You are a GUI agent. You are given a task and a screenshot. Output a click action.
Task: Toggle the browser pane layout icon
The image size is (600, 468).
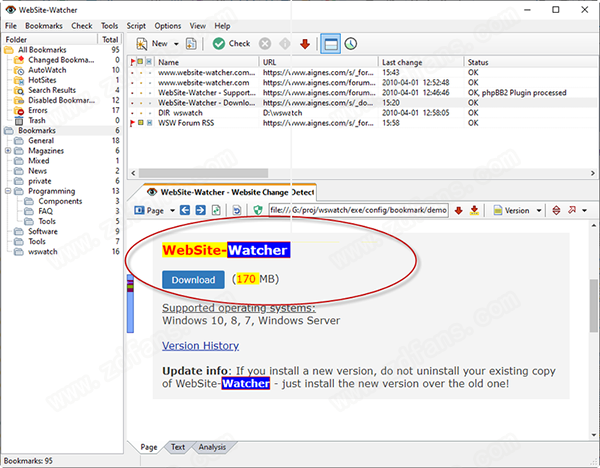pos(331,44)
